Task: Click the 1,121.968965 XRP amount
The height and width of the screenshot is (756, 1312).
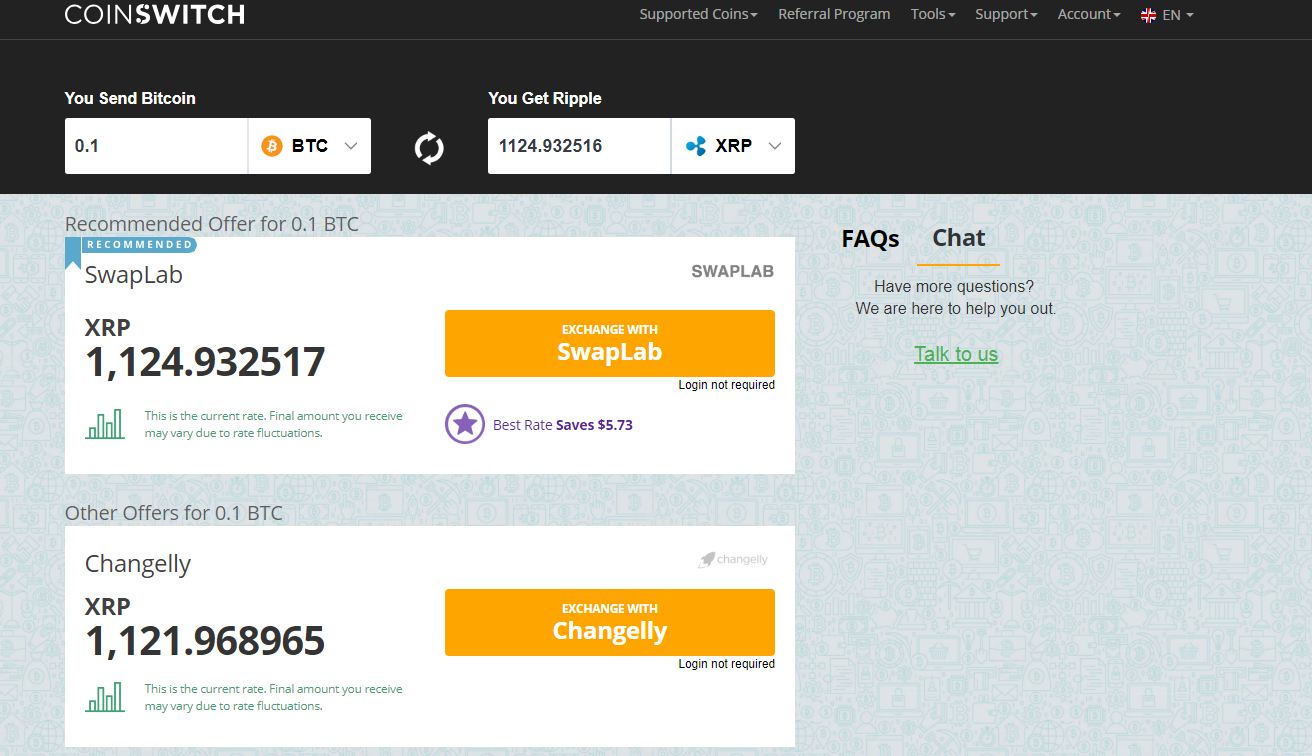Action: (205, 641)
